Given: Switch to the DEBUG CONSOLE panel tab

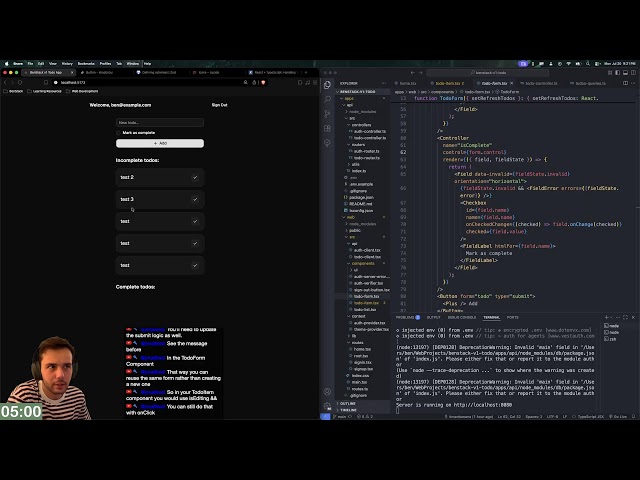Looking at the screenshot, I should pyautogui.click(x=462, y=317).
